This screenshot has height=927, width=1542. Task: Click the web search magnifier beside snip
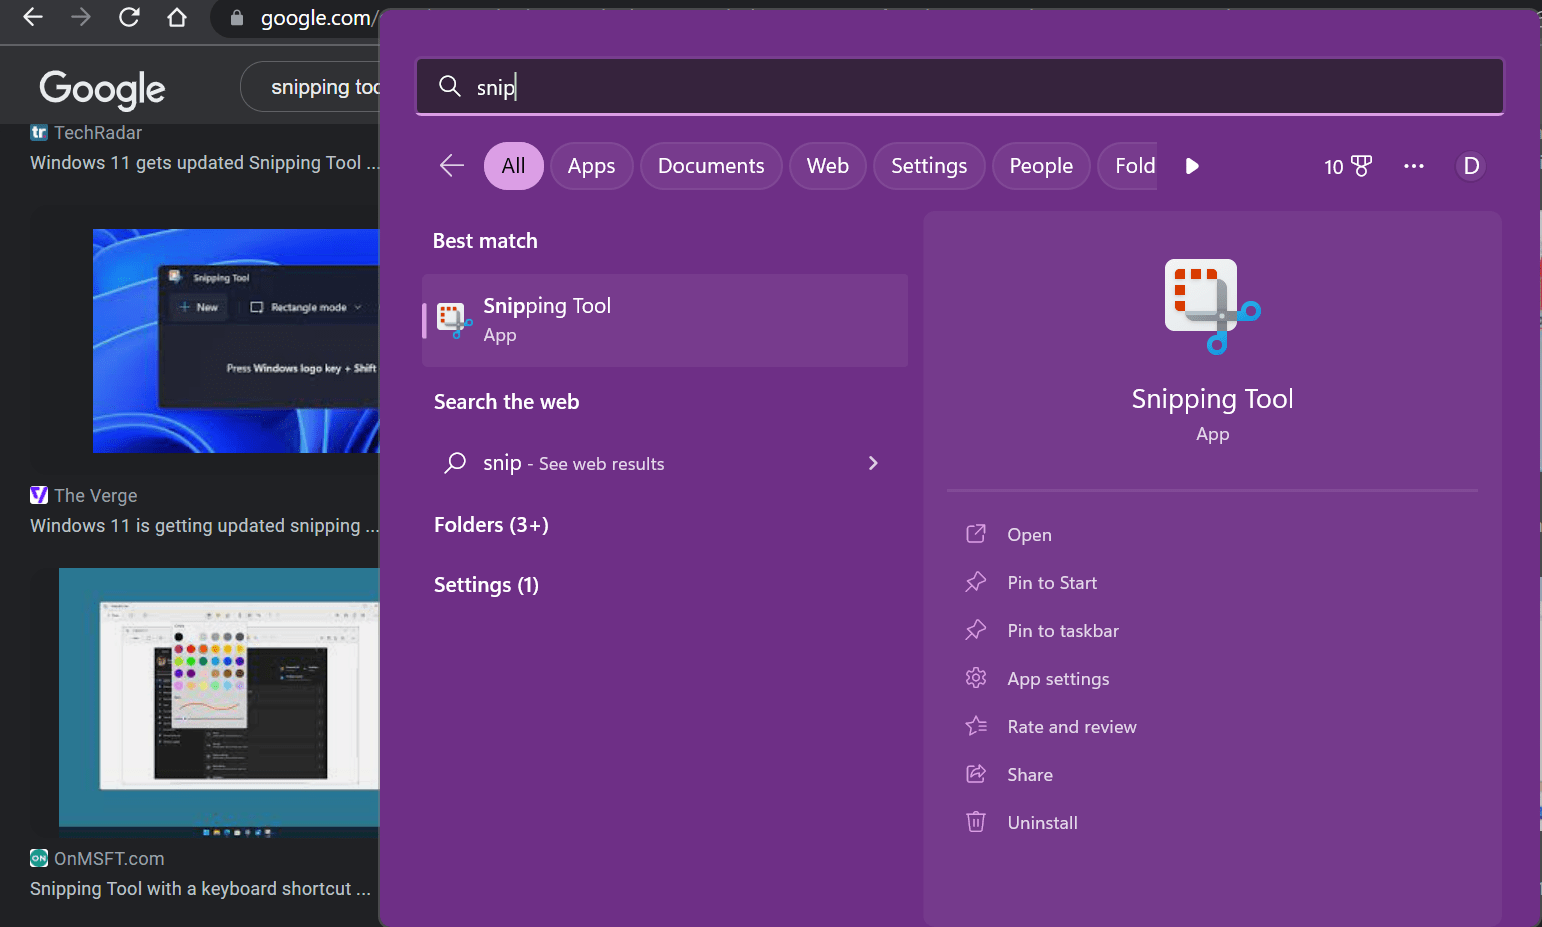pyautogui.click(x=455, y=462)
